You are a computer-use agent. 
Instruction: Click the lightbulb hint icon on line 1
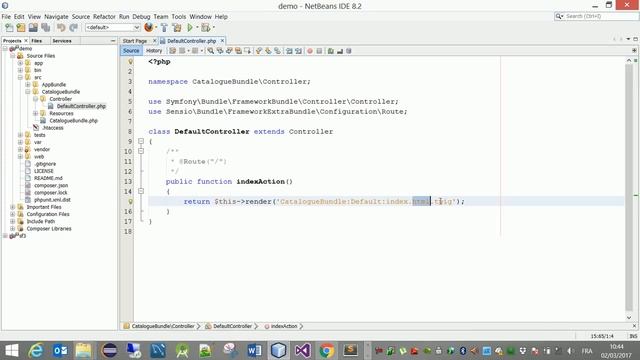[131, 62]
